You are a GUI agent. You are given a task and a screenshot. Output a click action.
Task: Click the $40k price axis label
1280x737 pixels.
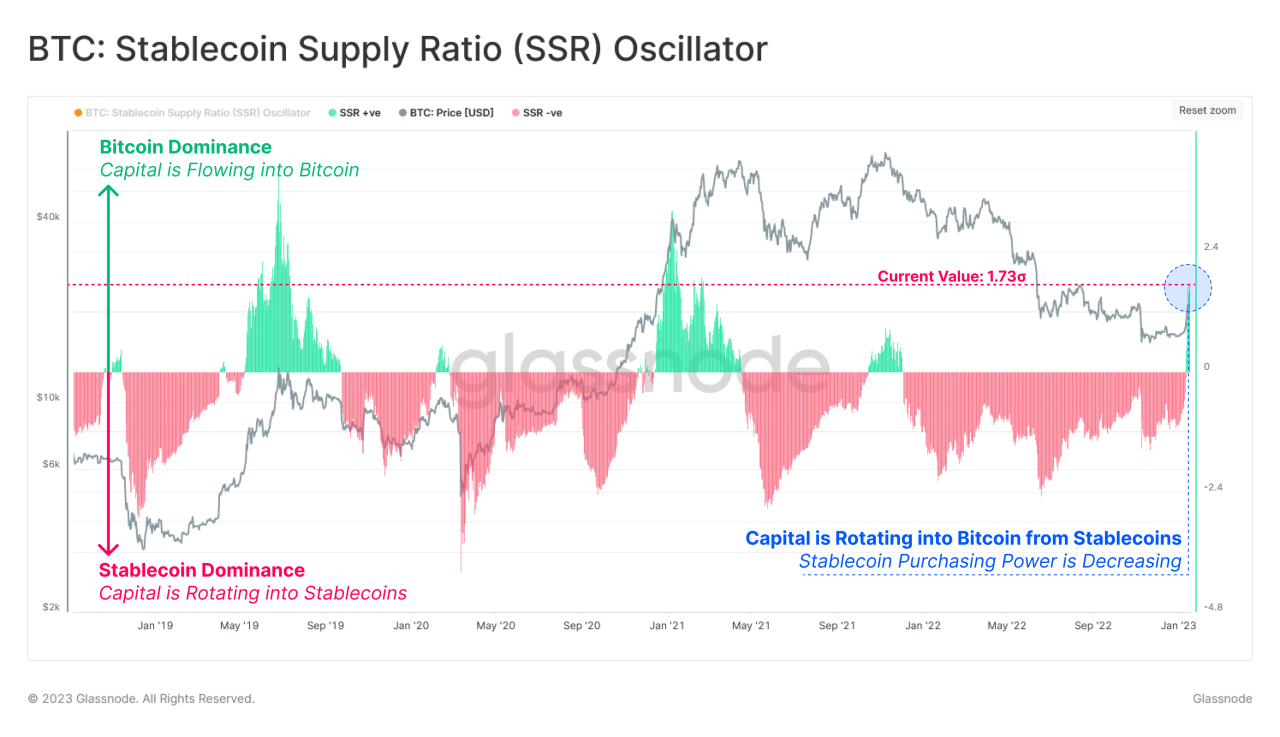48,217
